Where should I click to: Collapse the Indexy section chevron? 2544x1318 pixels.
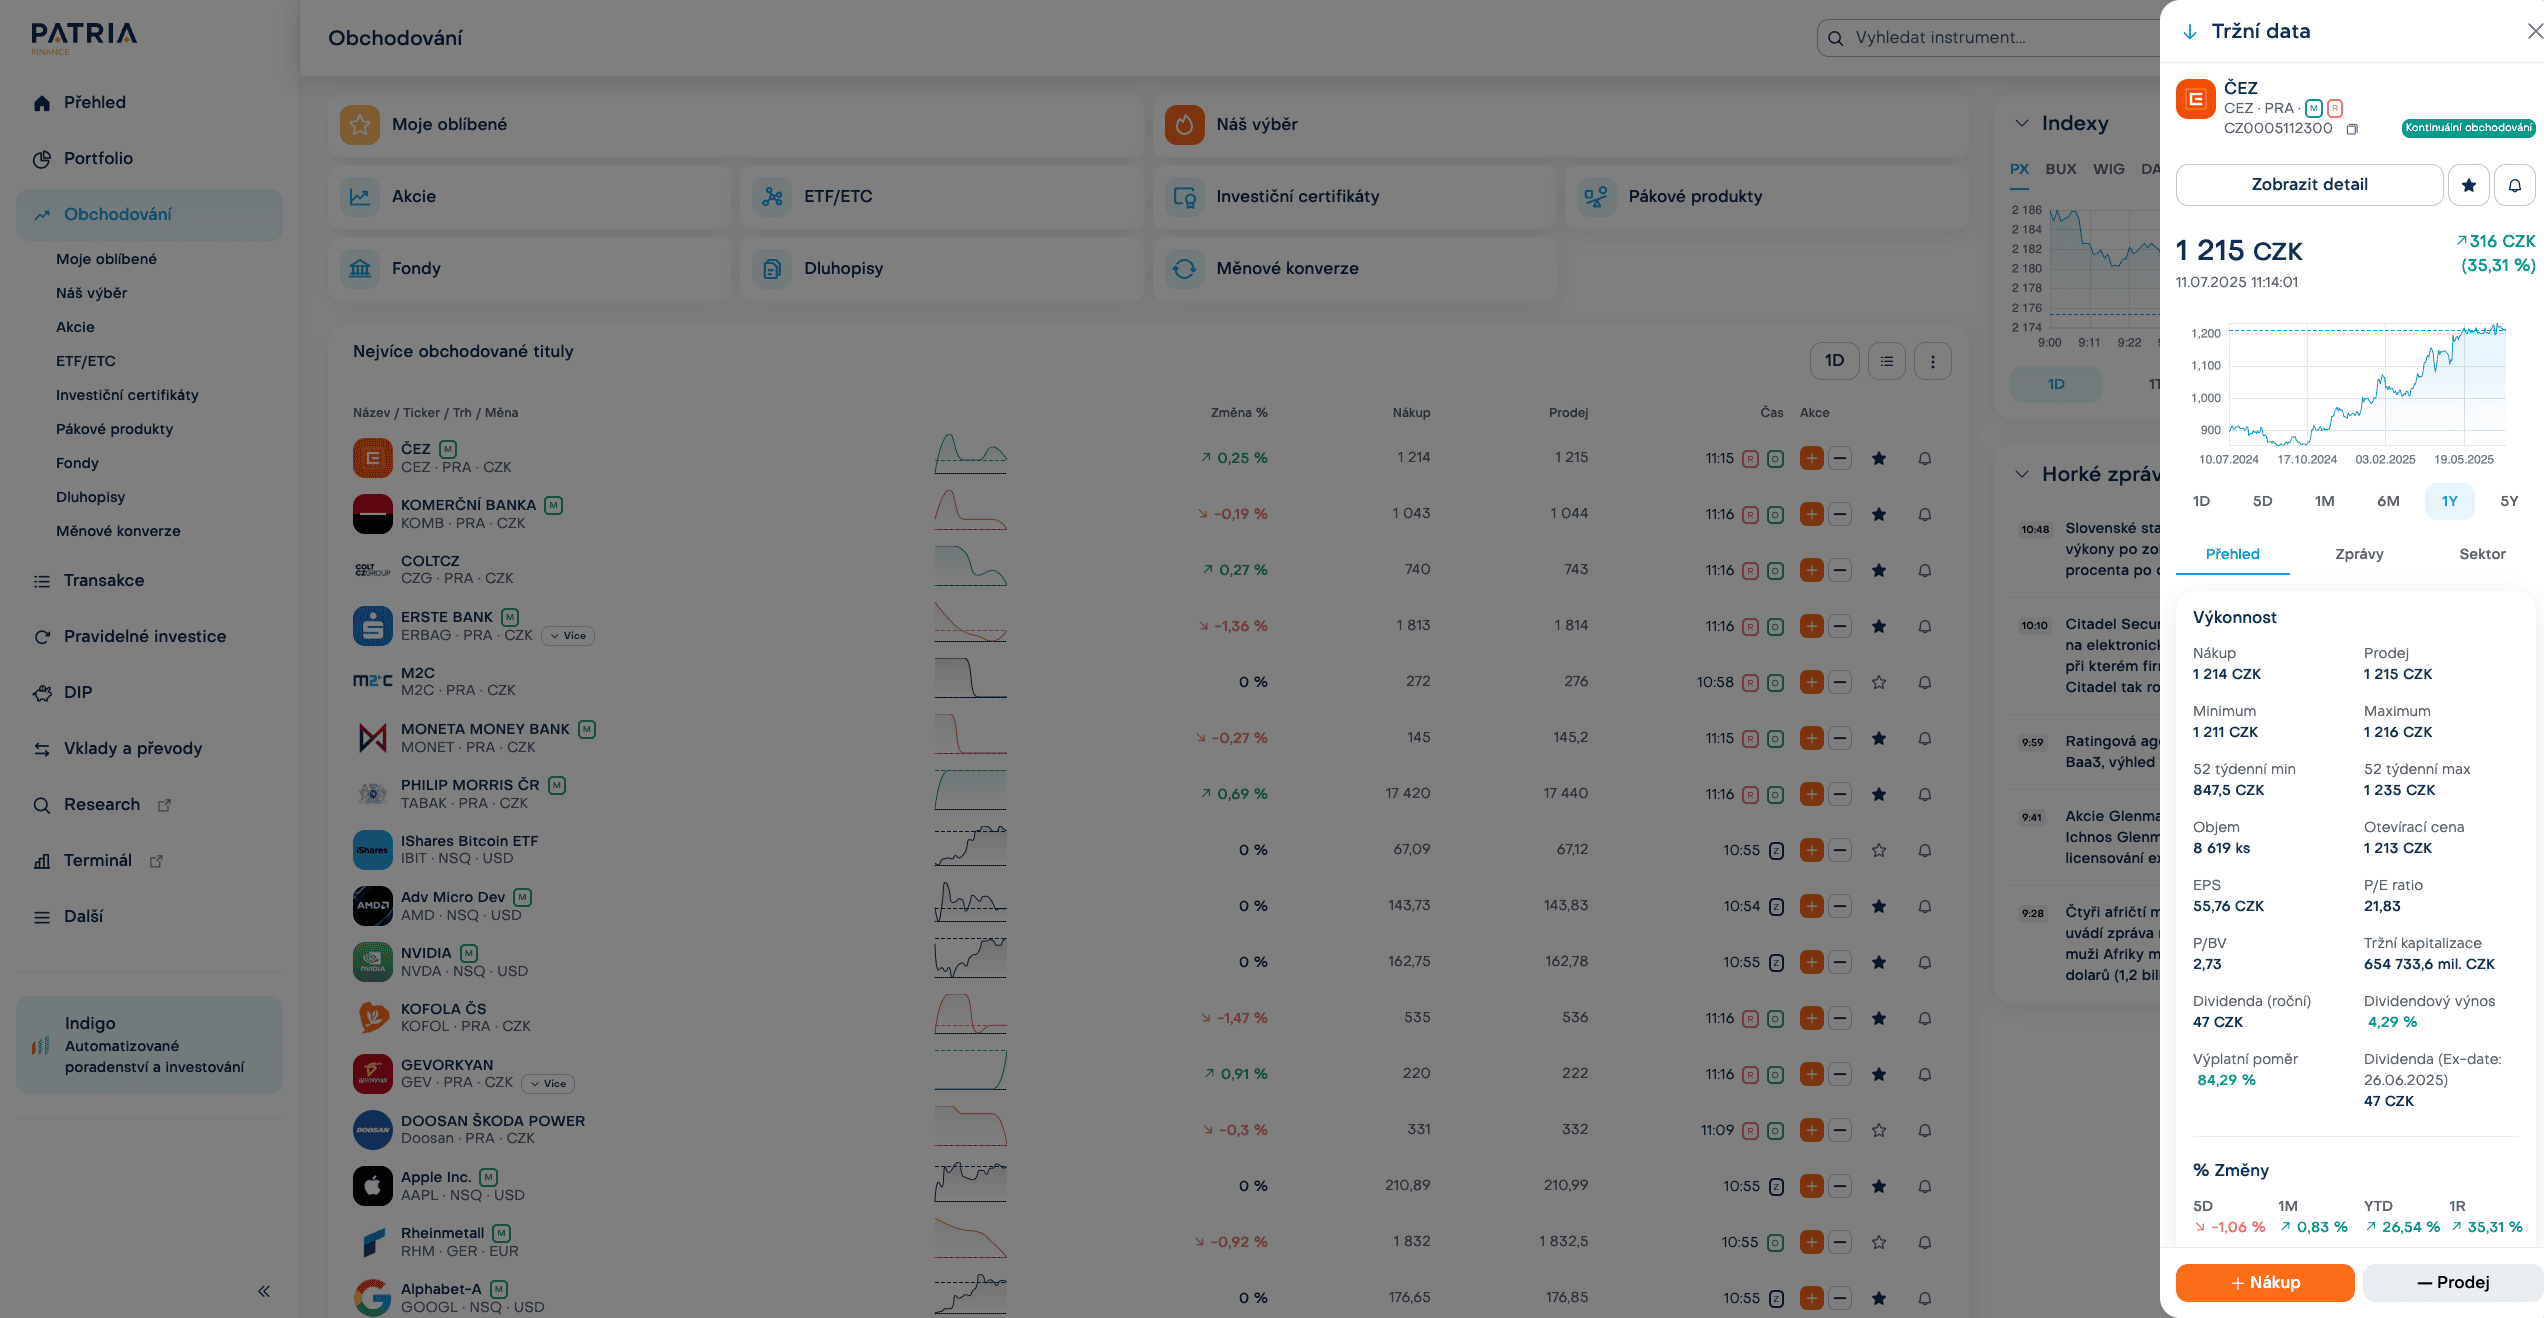tap(2021, 123)
